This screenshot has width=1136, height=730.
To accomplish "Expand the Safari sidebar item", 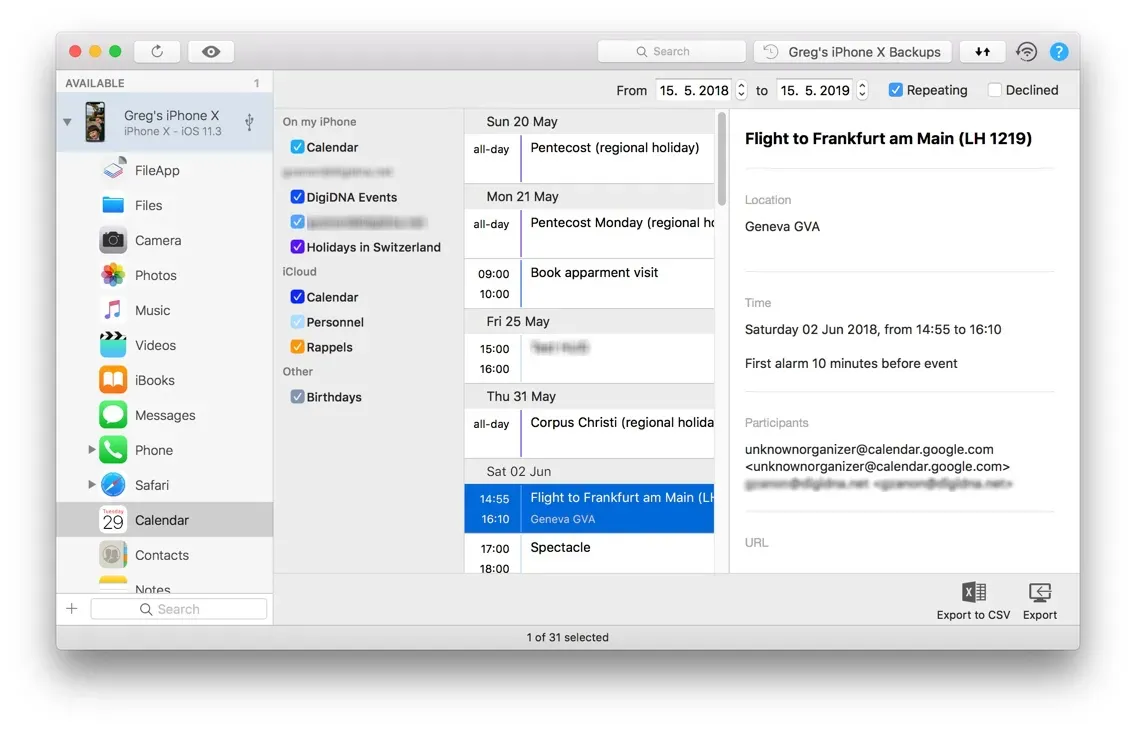I will tap(90, 484).
